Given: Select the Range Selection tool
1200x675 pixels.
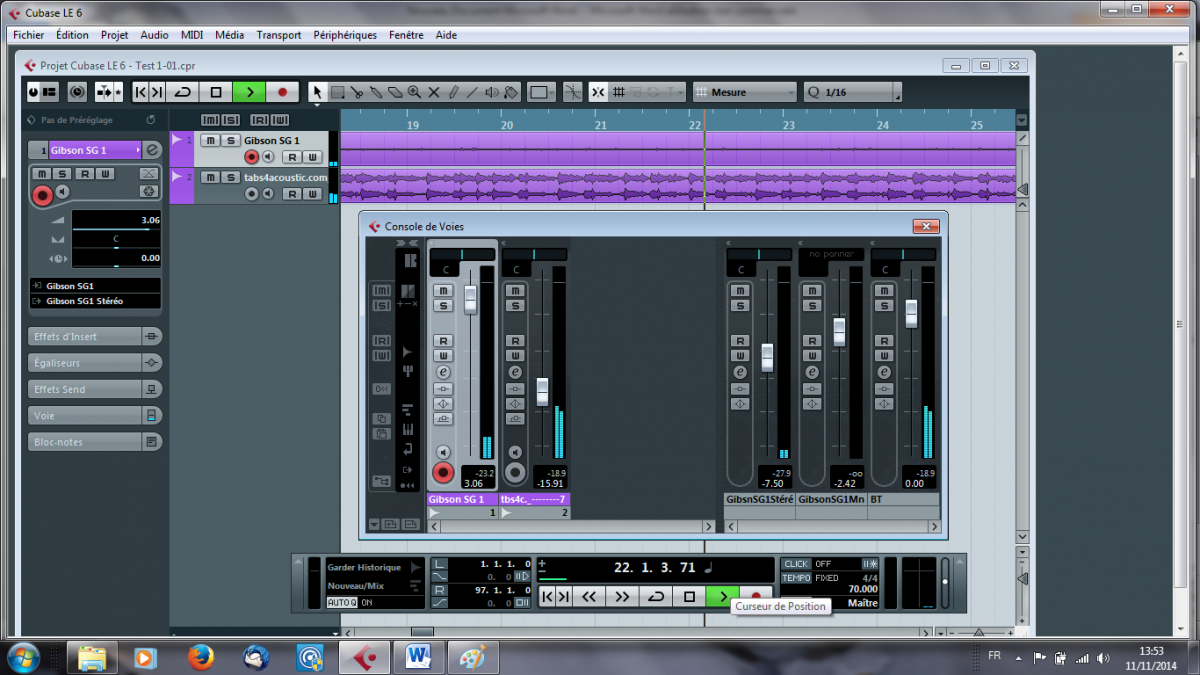Looking at the screenshot, I should tap(338, 92).
